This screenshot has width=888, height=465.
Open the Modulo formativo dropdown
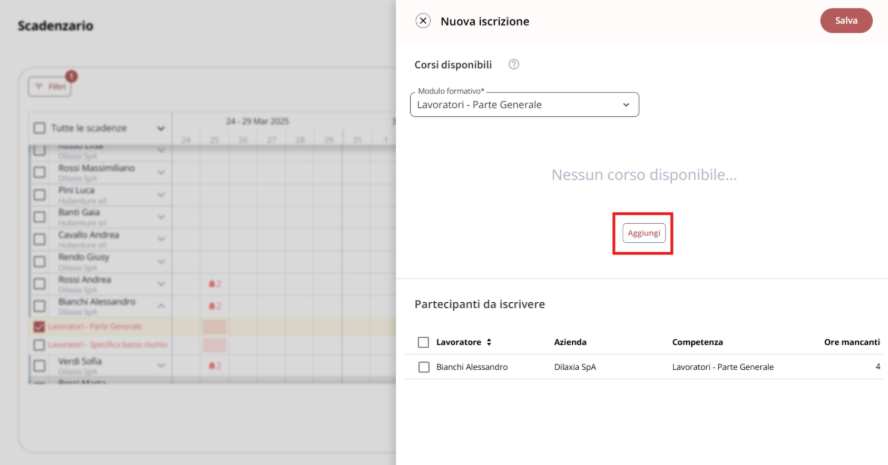pyautogui.click(x=524, y=105)
